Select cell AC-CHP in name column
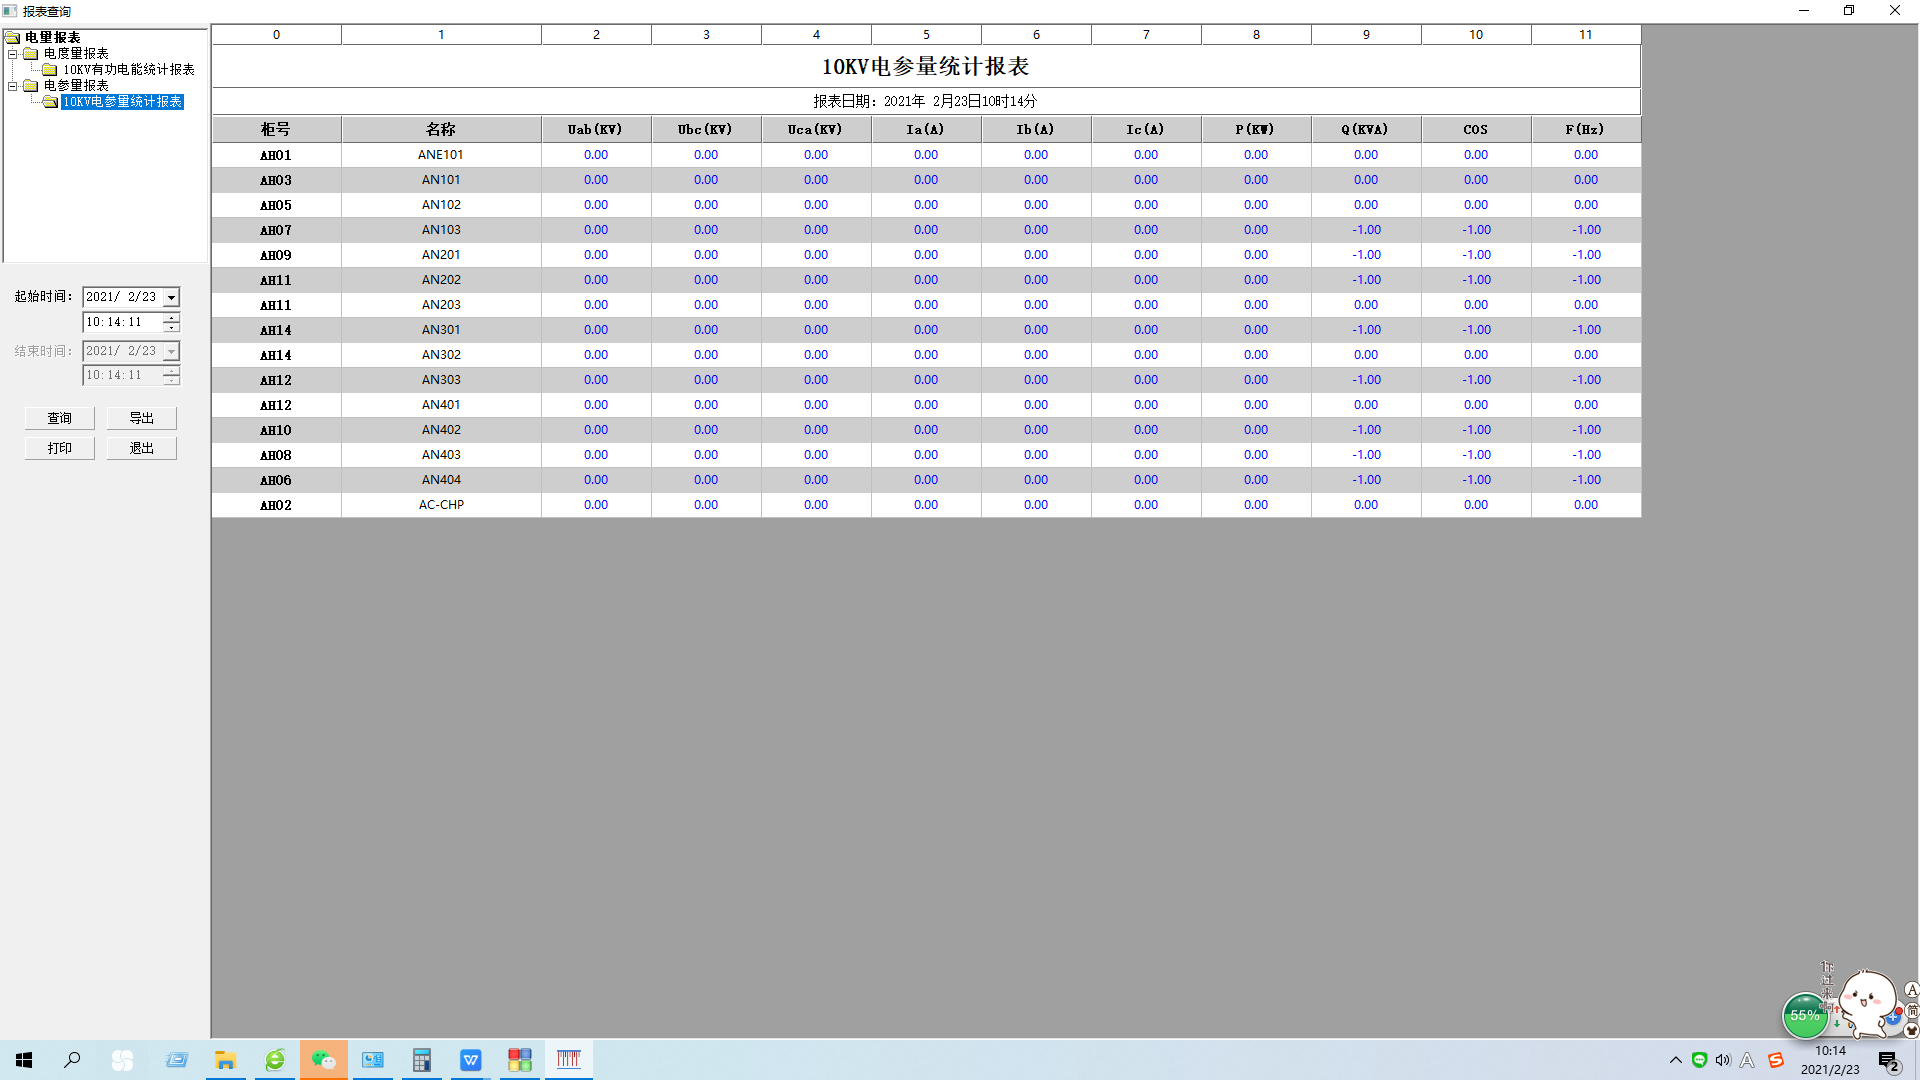Viewport: 1920px width, 1080px height. tap(441, 505)
